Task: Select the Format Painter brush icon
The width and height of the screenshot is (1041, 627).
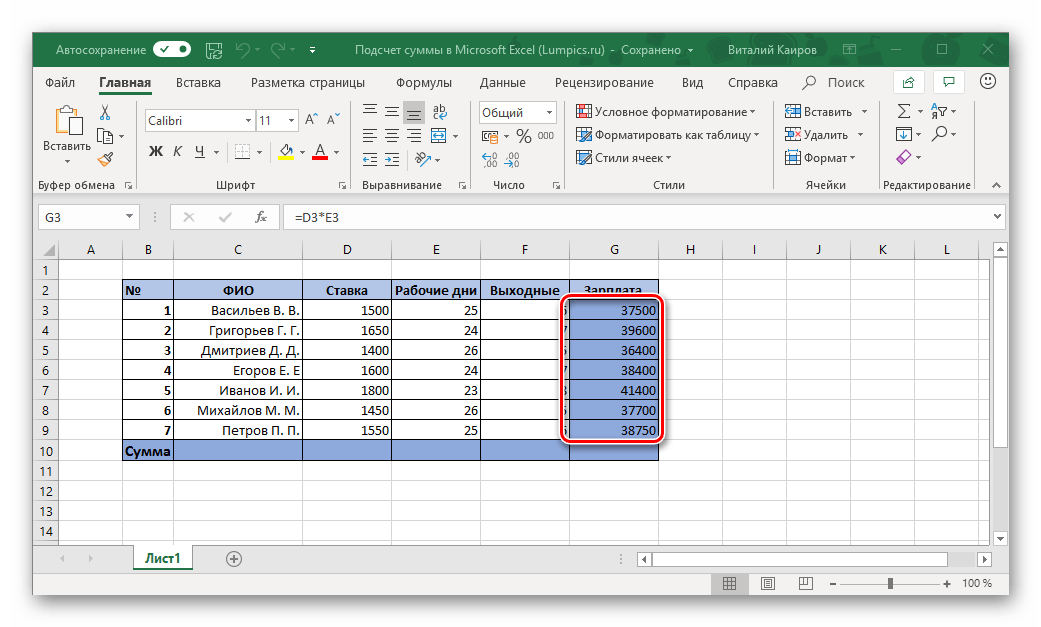Action: tap(104, 158)
